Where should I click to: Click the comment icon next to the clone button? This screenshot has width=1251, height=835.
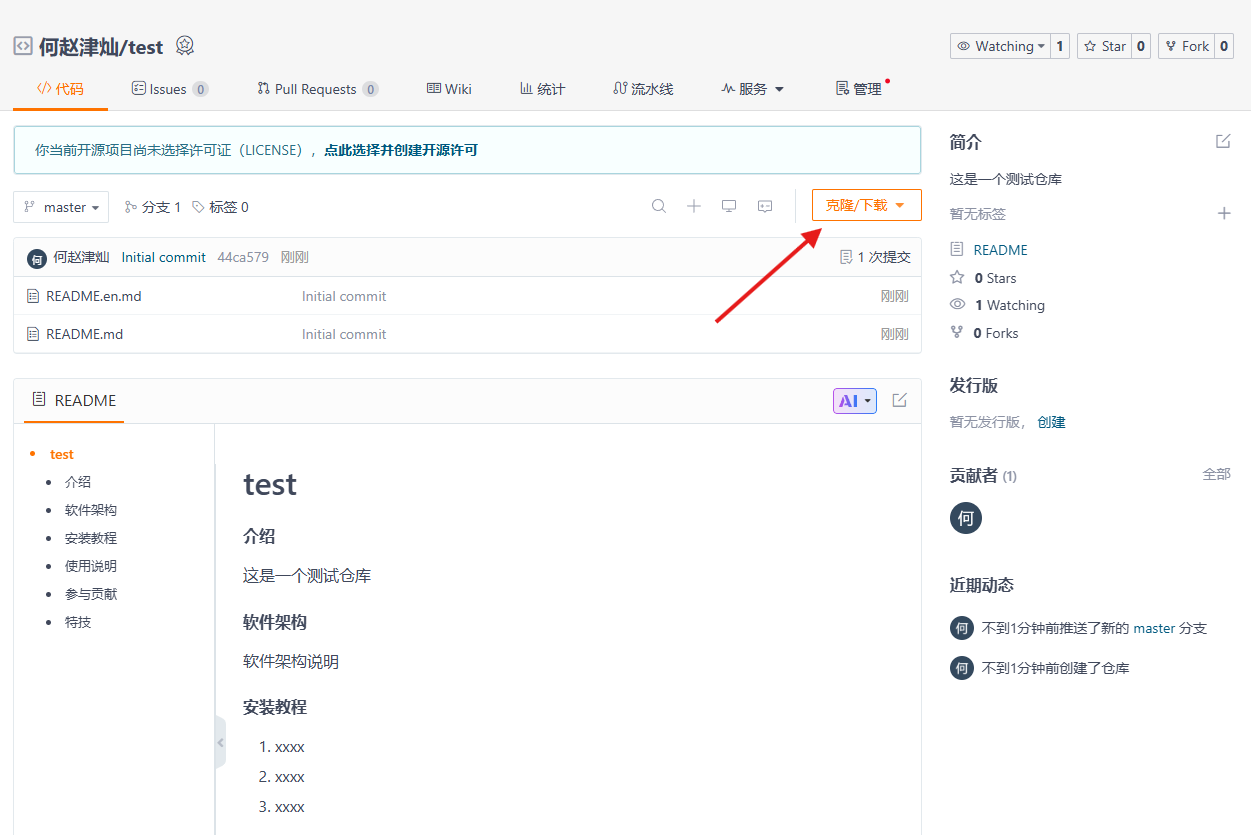click(x=765, y=206)
